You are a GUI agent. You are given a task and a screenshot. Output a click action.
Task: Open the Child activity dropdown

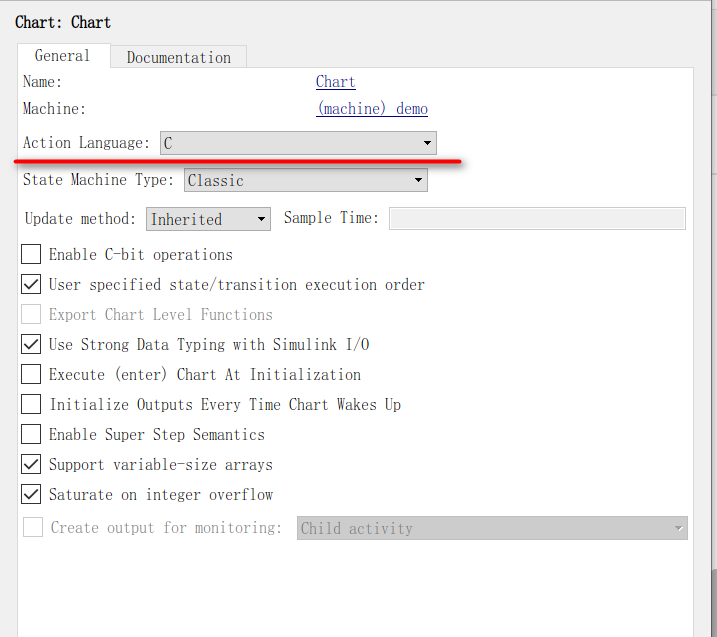[491, 528]
